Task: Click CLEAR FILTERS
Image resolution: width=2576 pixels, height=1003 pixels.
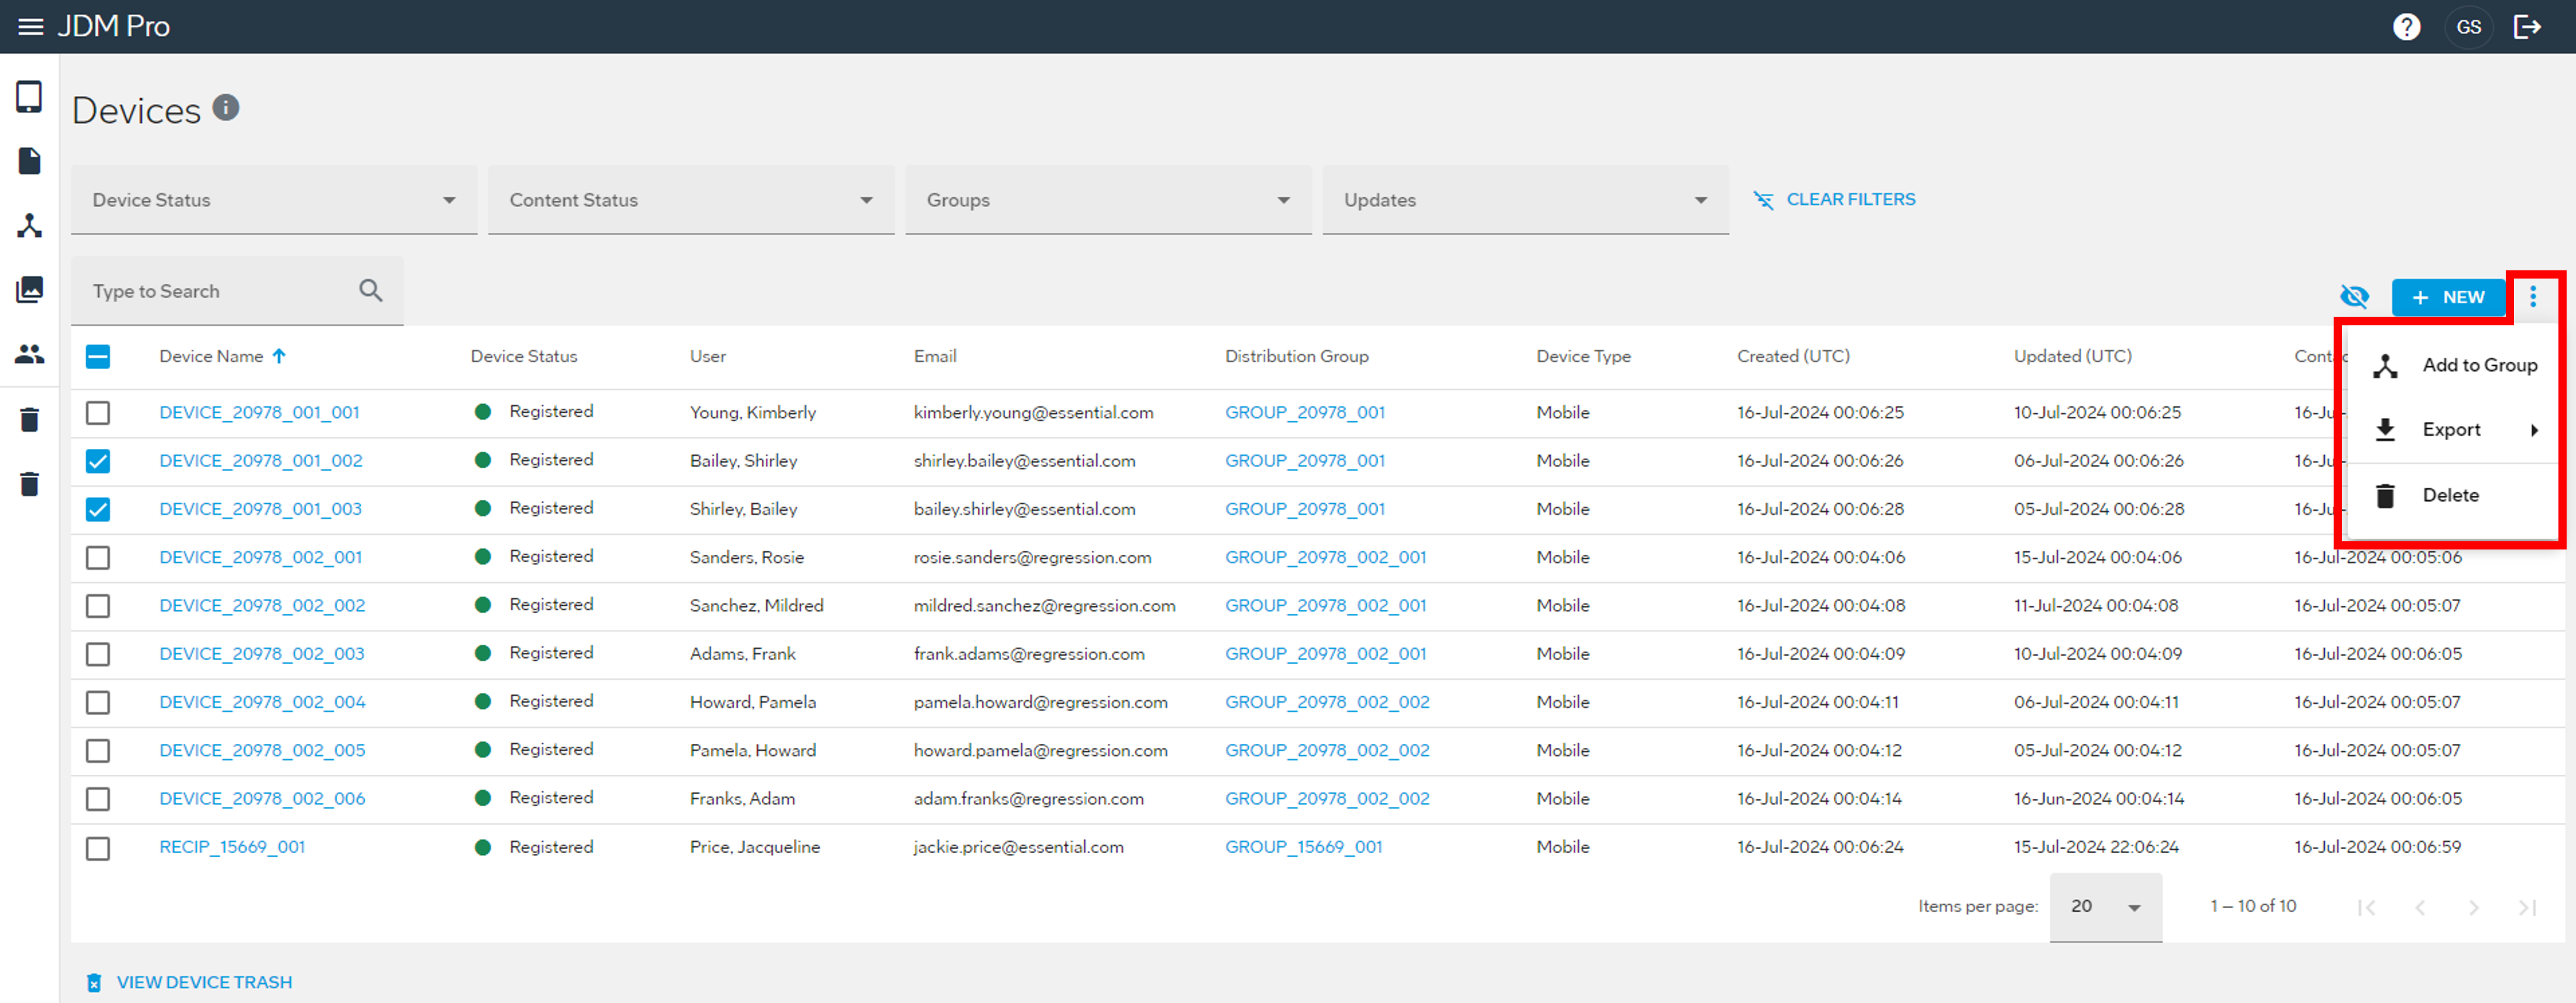Action: click(1834, 199)
